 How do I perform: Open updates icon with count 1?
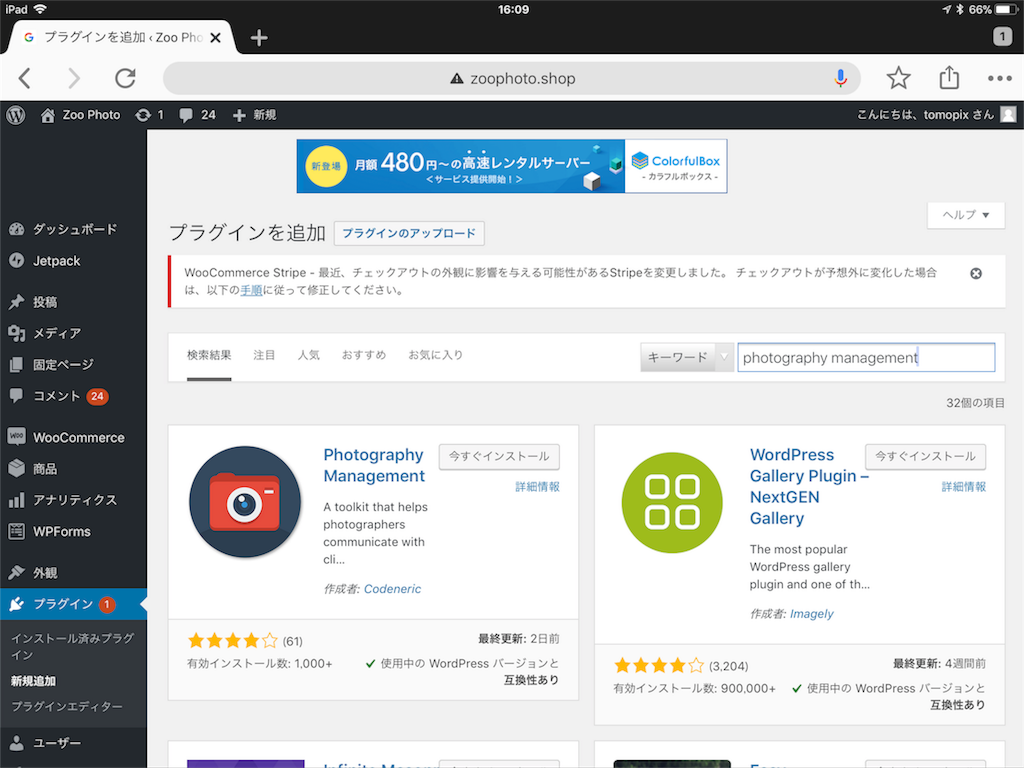[150, 115]
